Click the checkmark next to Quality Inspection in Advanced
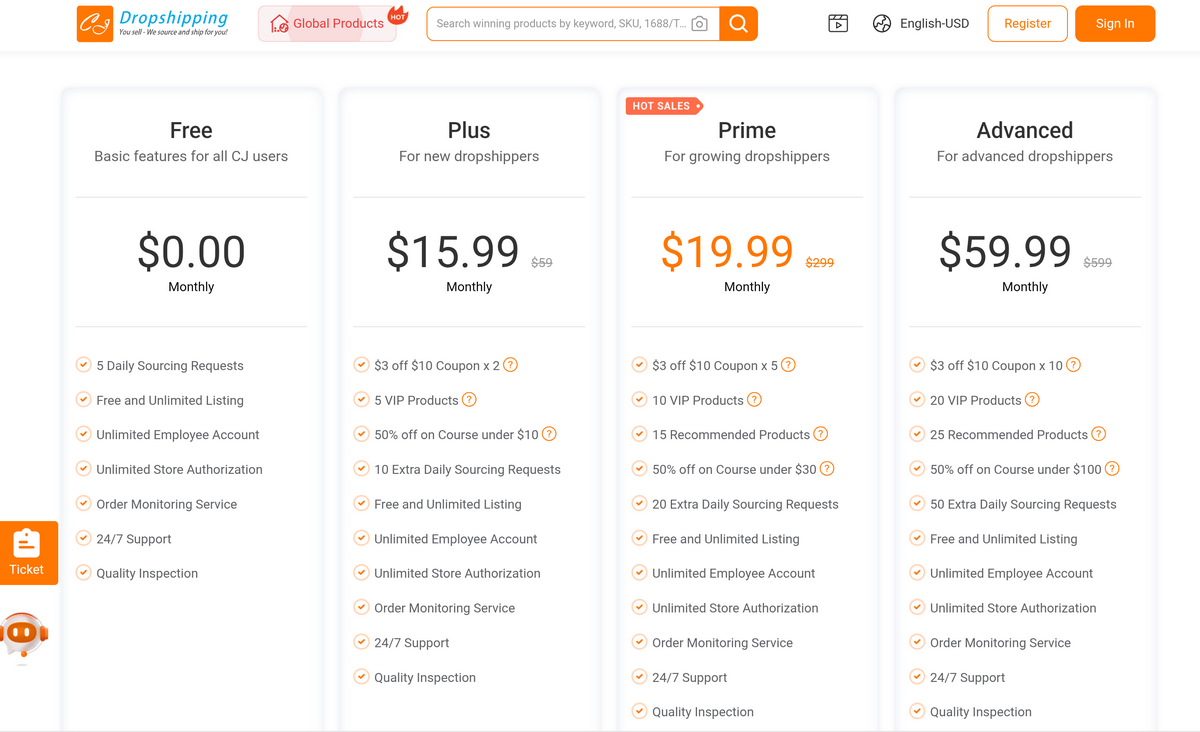Viewport: 1200px width, 732px height. click(916, 711)
